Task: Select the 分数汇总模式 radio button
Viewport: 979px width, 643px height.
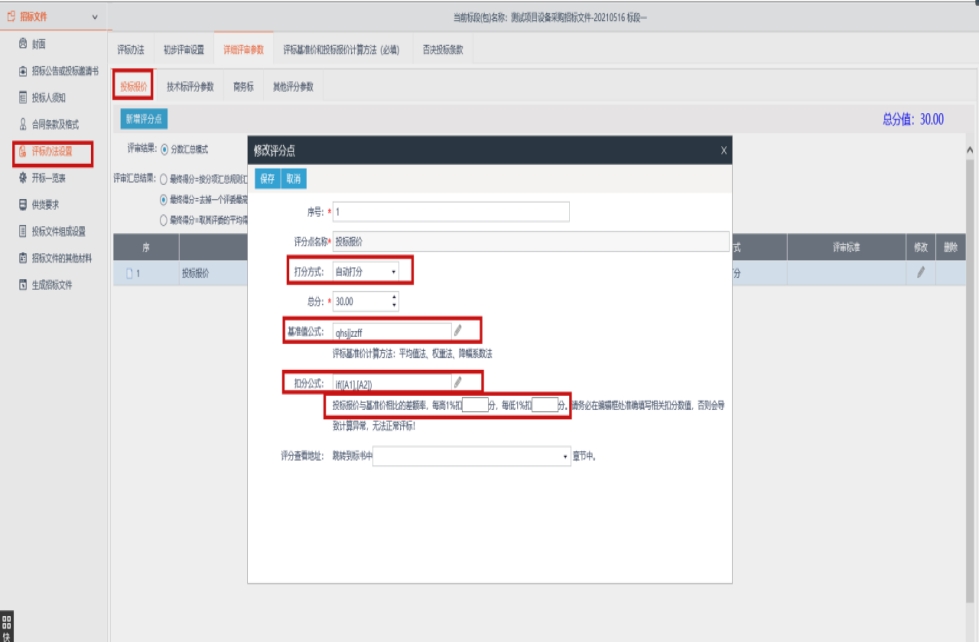Action: [165, 149]
